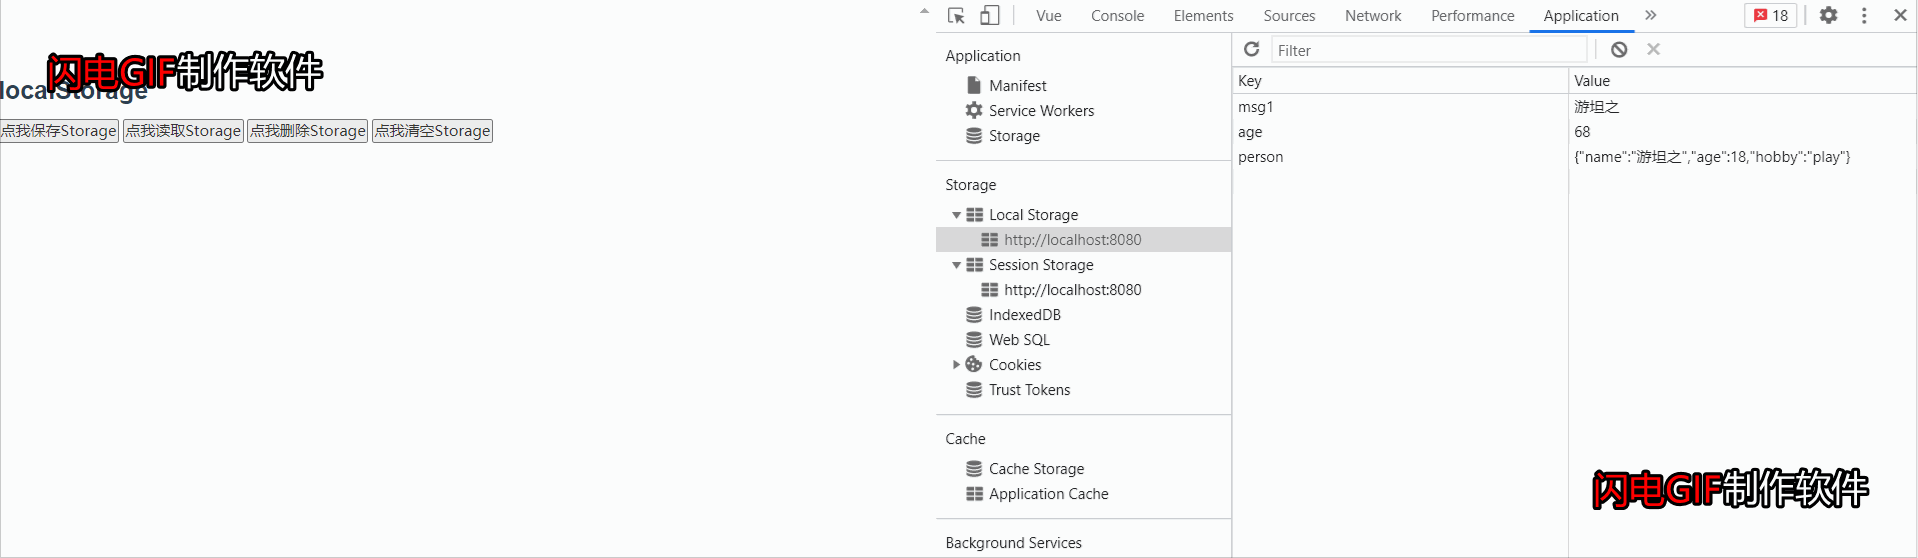Toggle the device toolbar icon
The width and height of the screenshot is (1918, 558).
click(x=989, y=15)
